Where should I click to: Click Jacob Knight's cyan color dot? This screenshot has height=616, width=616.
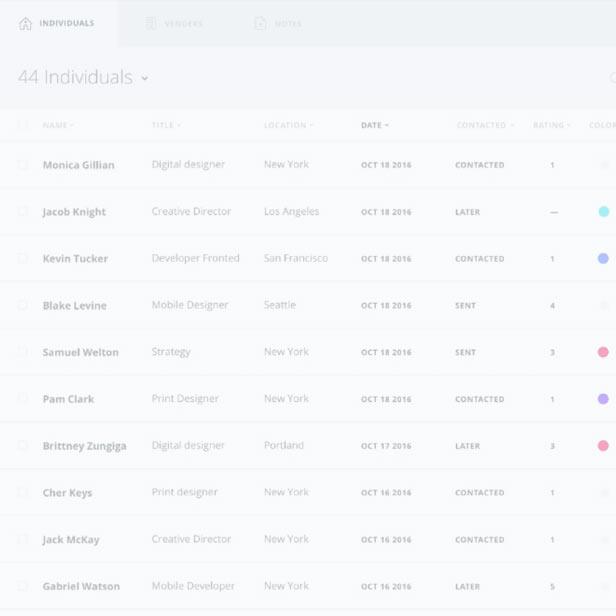click(603, 212)
